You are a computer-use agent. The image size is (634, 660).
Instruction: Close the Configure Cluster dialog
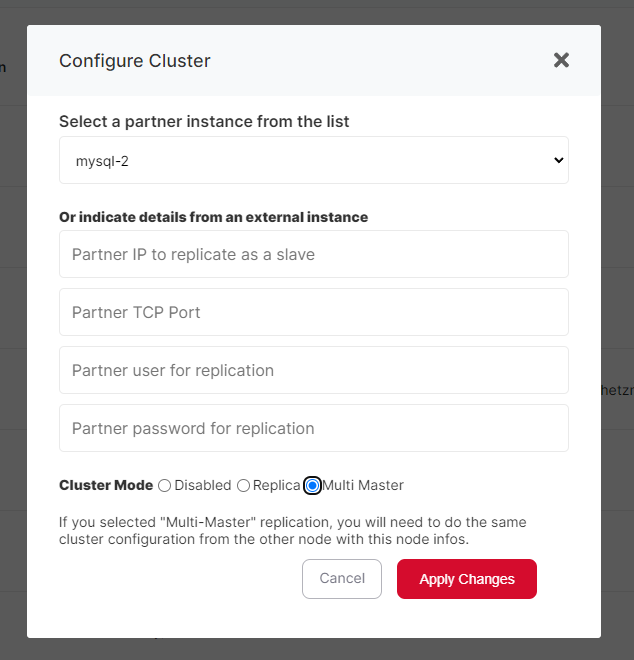pyautogui.click(x=561, y=60)
